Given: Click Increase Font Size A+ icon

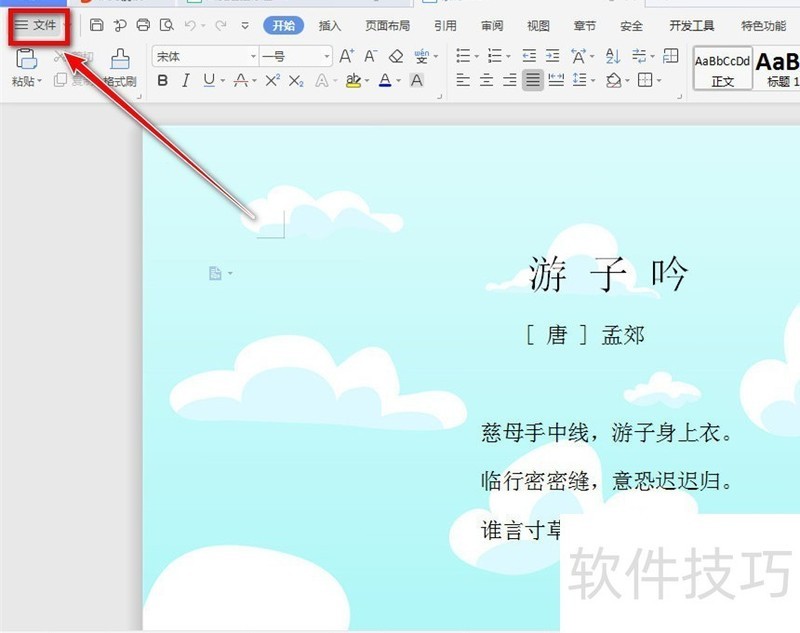Looking at the screenshot, I should click(347, 56).
